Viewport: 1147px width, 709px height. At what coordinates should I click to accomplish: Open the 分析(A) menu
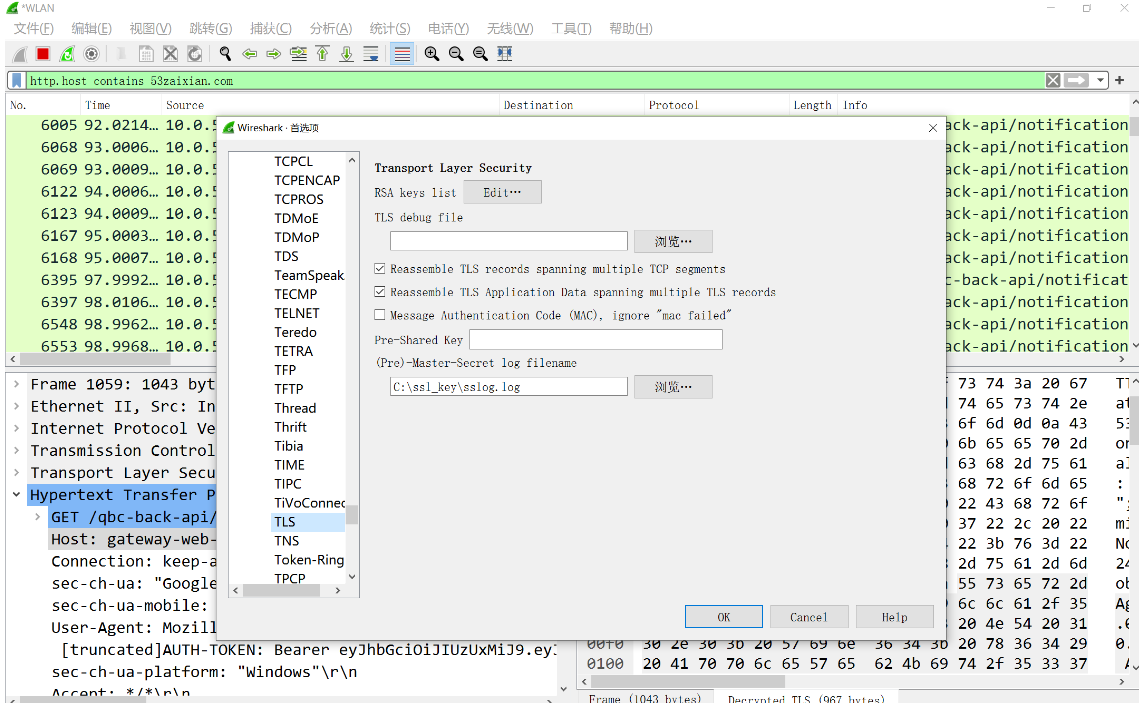[331, 29]
